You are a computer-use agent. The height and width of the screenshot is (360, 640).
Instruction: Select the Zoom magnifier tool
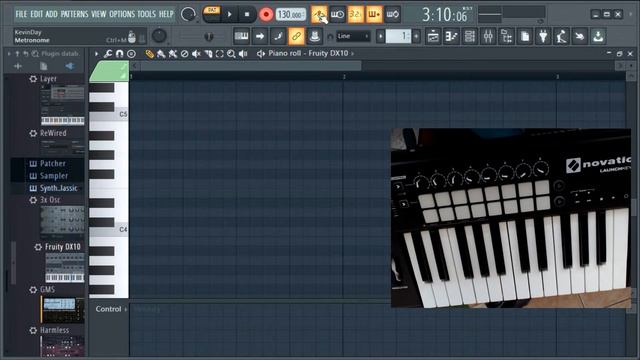pyautogui.click(x=231, y=53)
